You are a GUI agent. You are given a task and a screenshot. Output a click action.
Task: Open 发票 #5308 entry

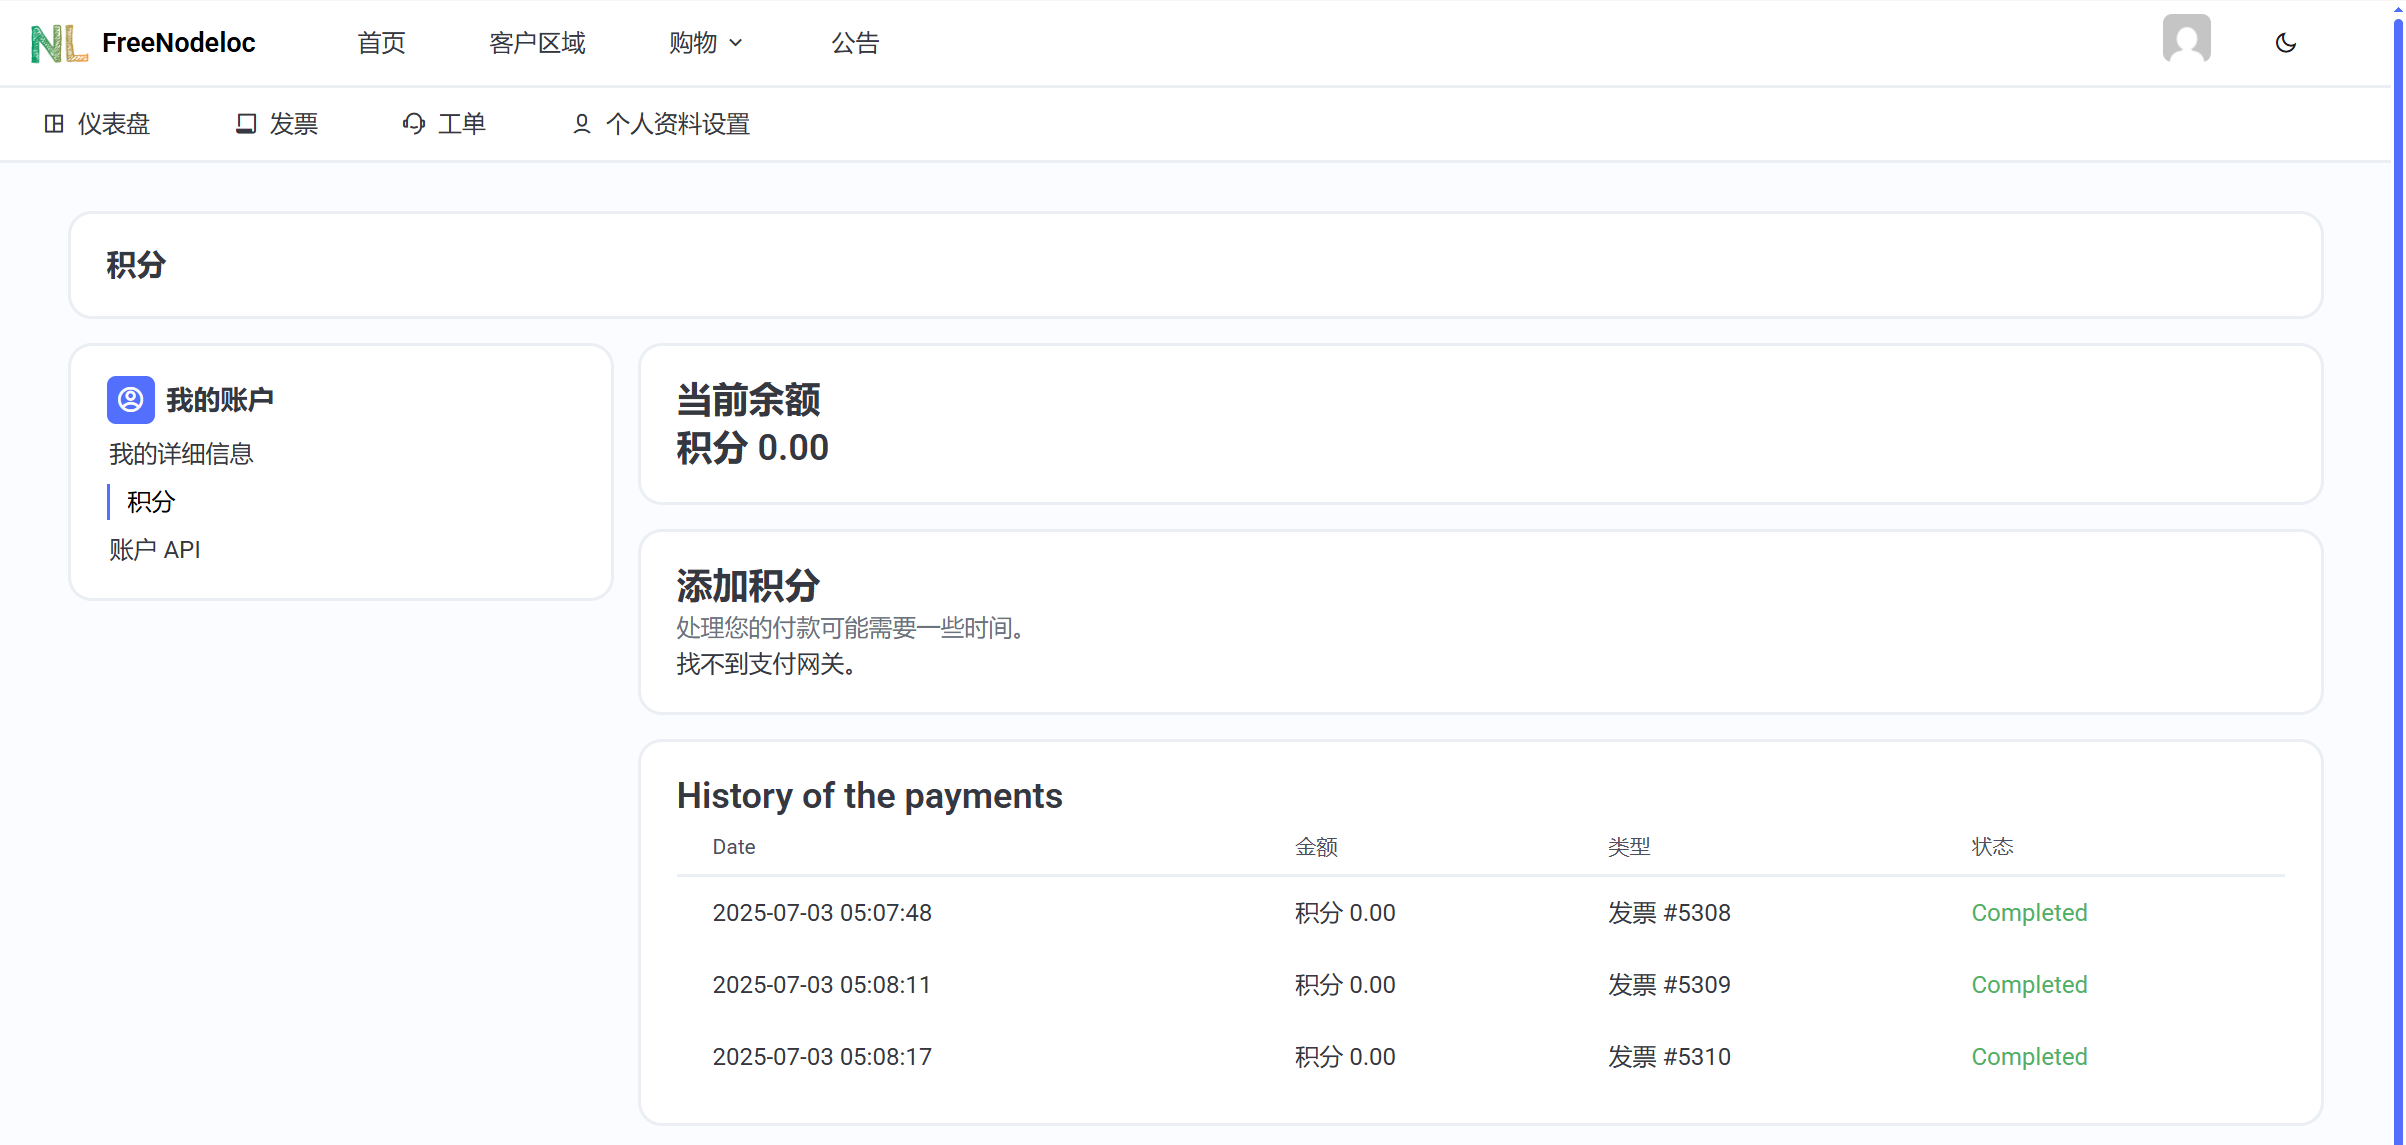[x=1669, y=913]
